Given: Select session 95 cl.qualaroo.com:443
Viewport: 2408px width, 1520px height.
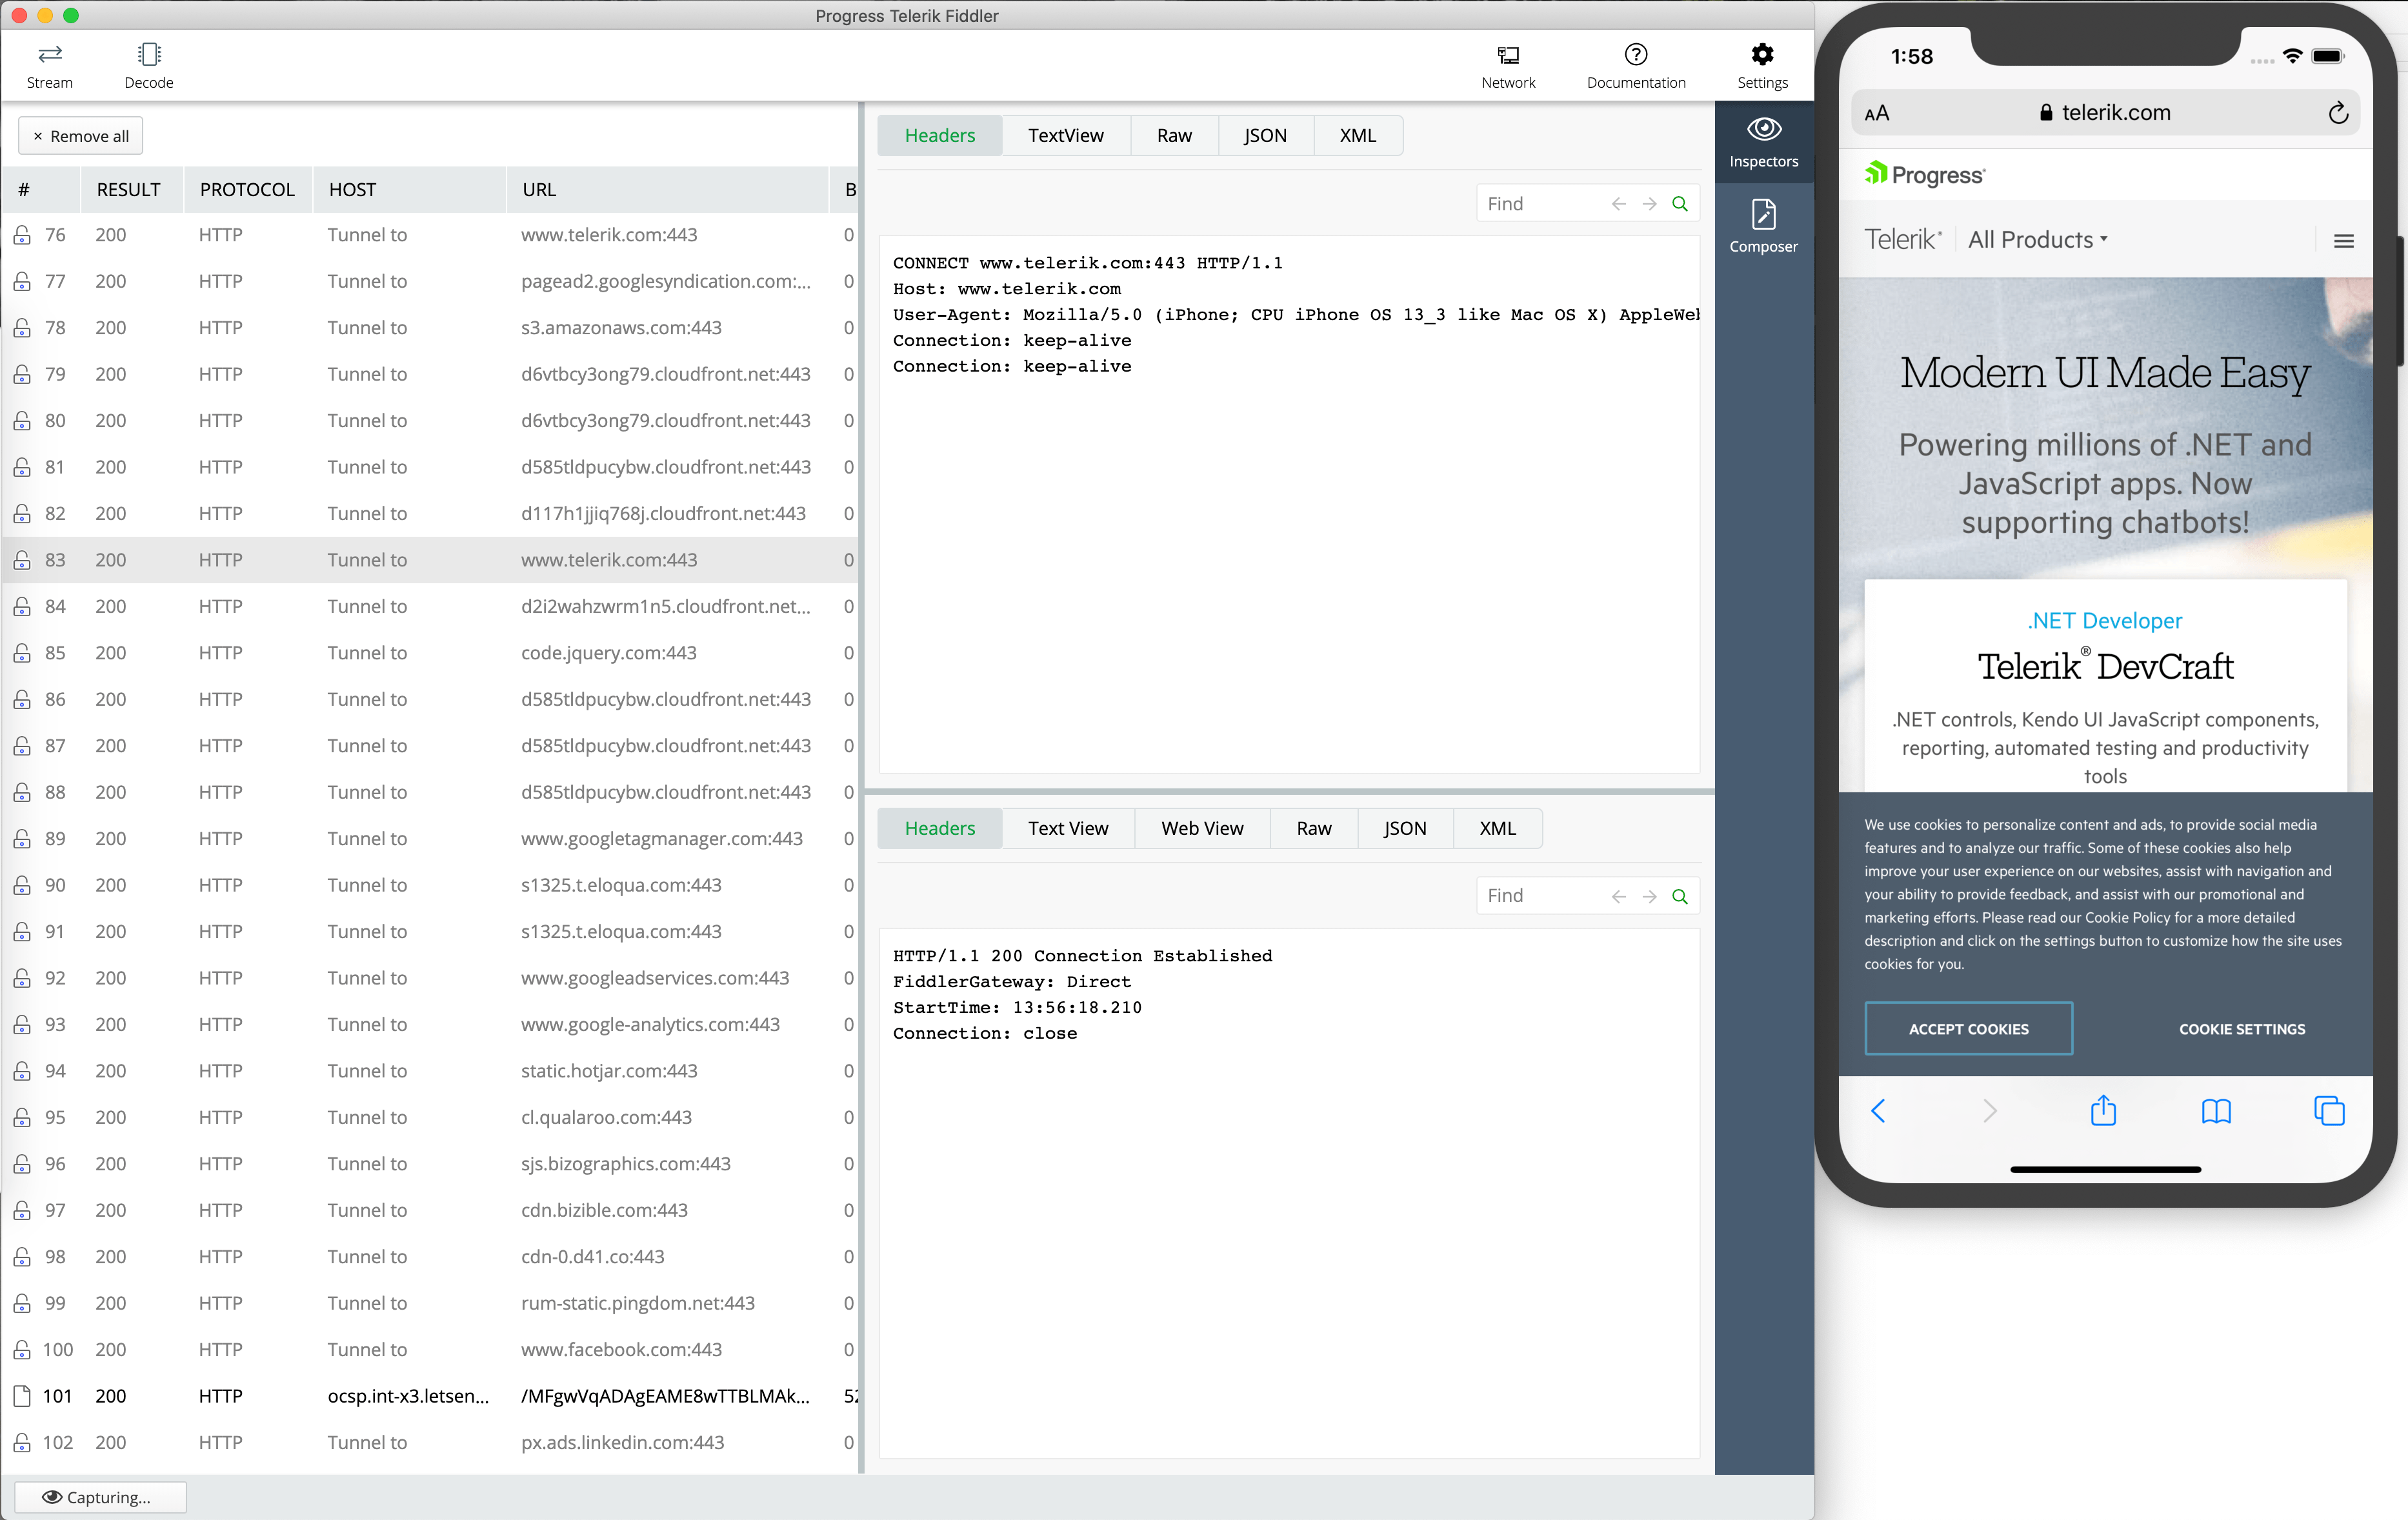Looking at the screenshot, I should click(430, 1117).
